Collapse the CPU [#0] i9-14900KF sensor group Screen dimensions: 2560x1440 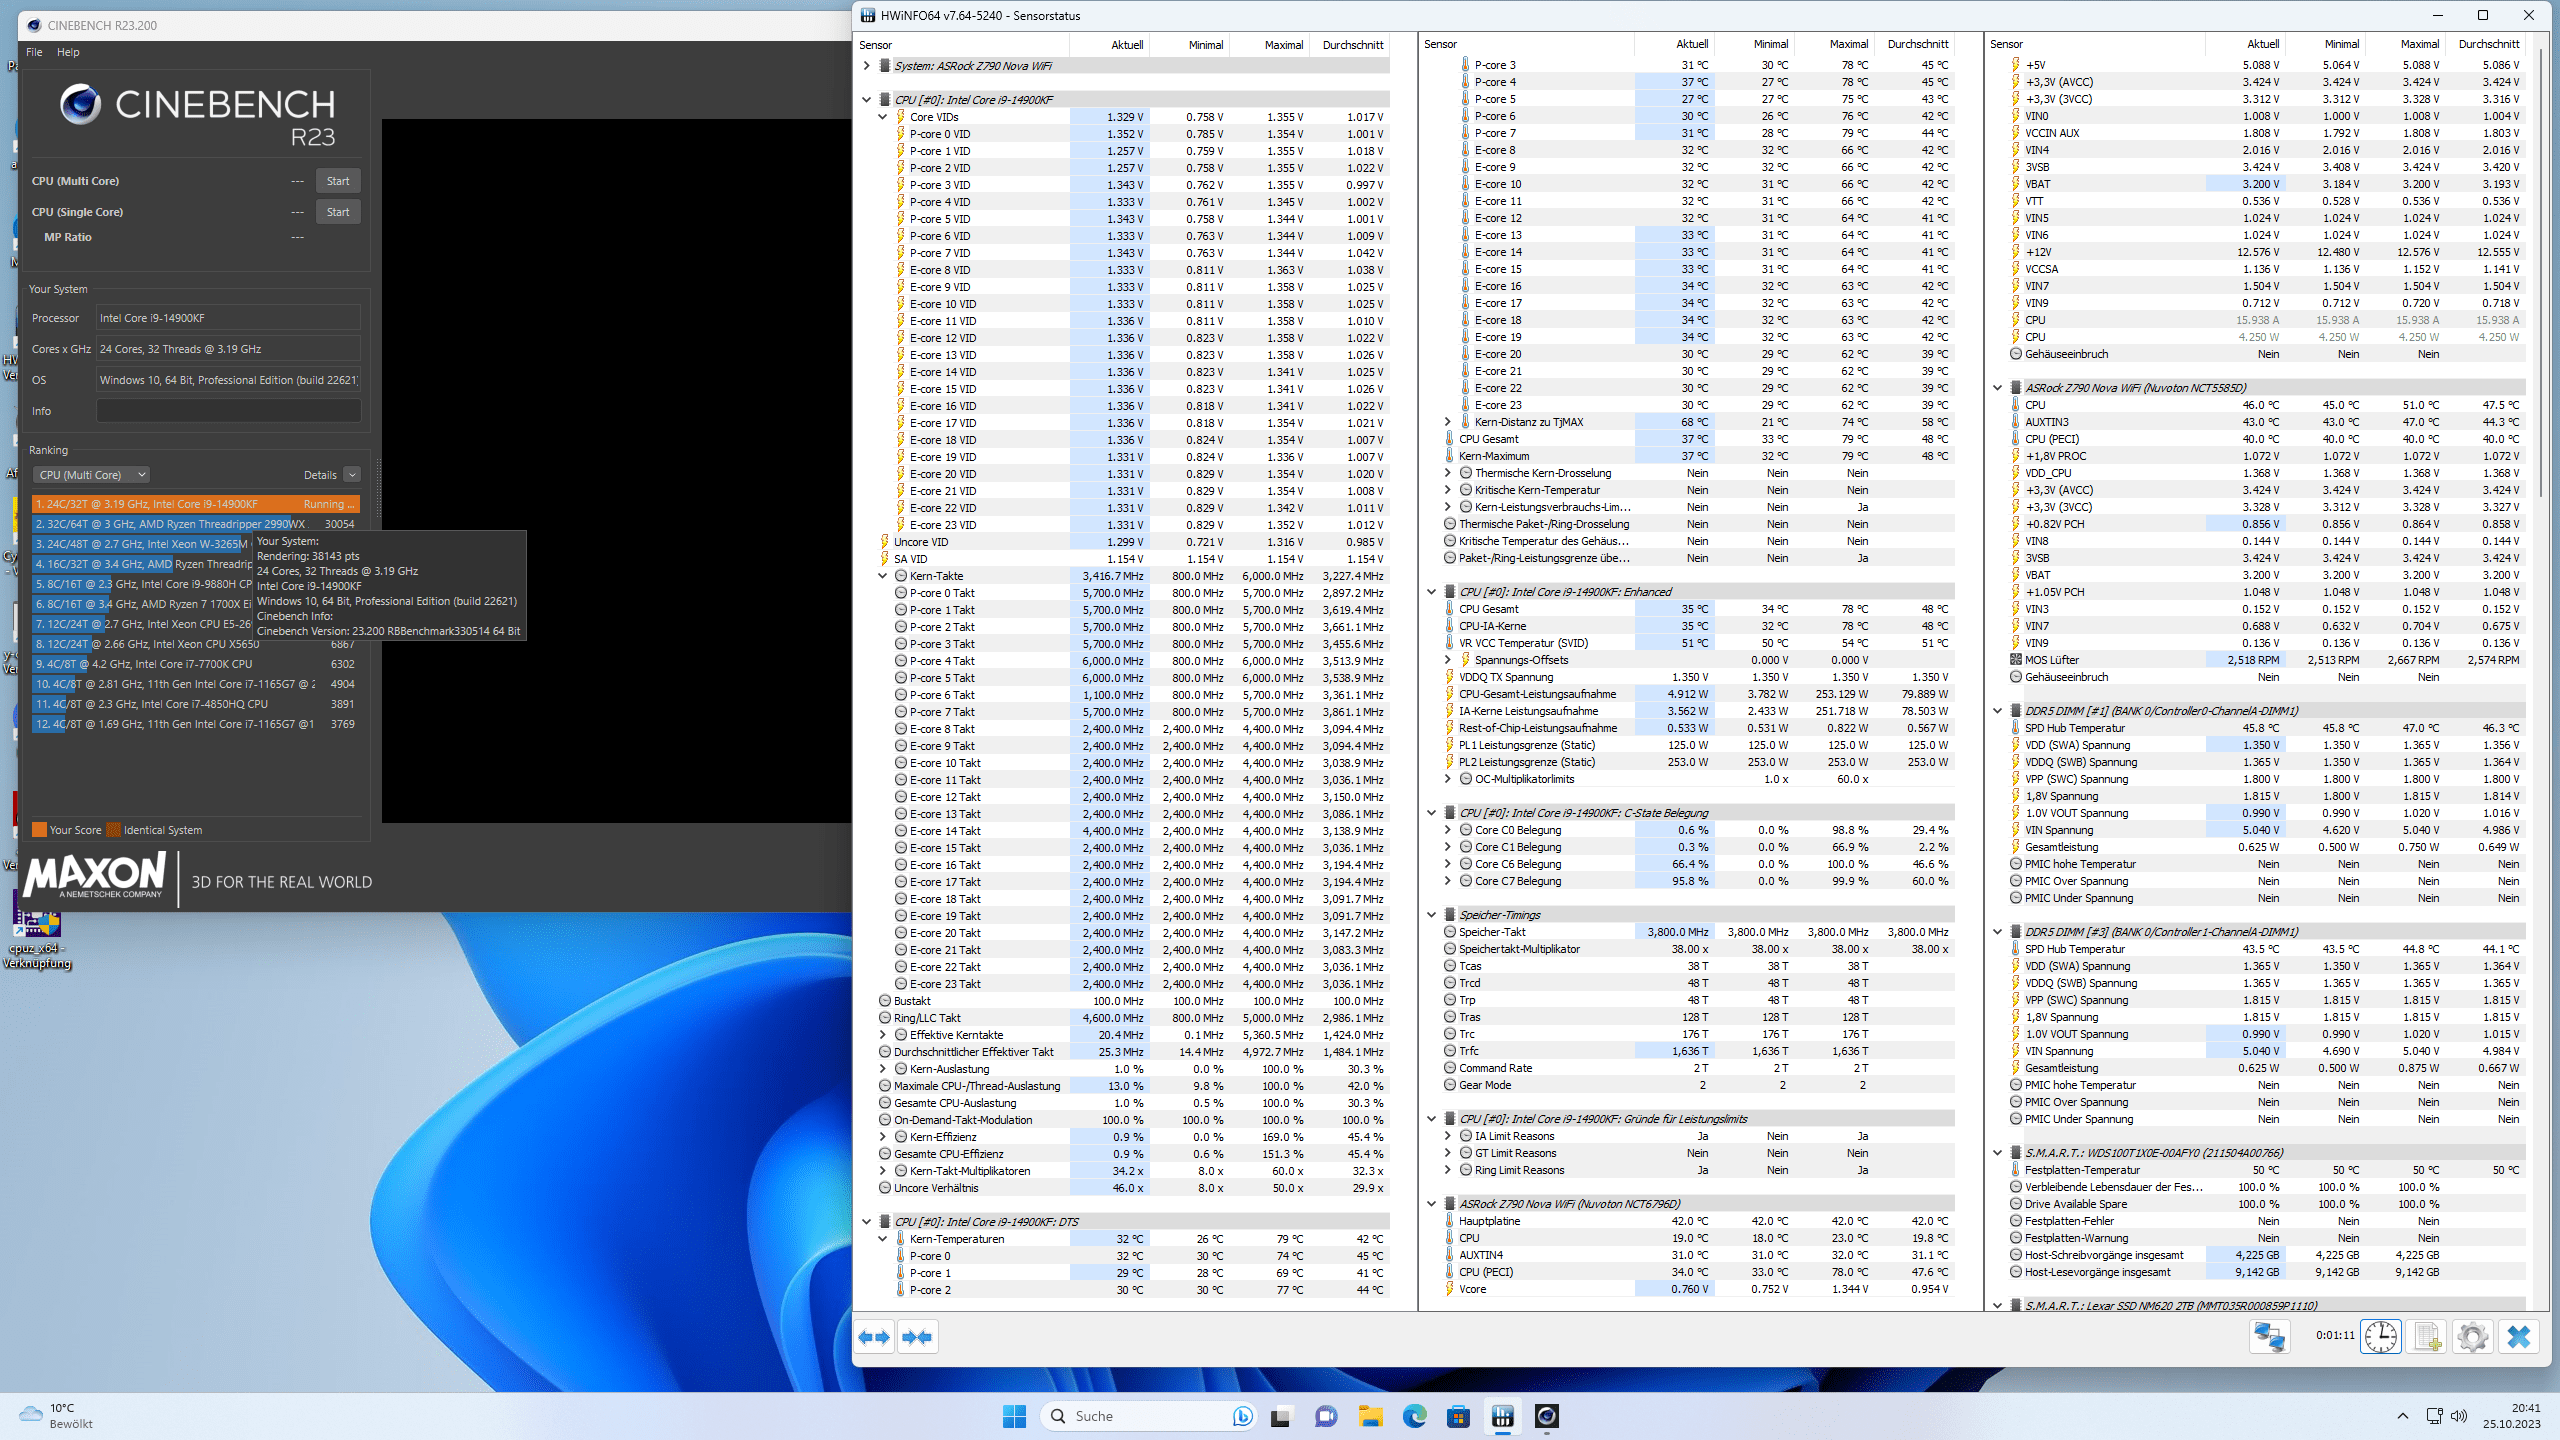pos(867,100)
